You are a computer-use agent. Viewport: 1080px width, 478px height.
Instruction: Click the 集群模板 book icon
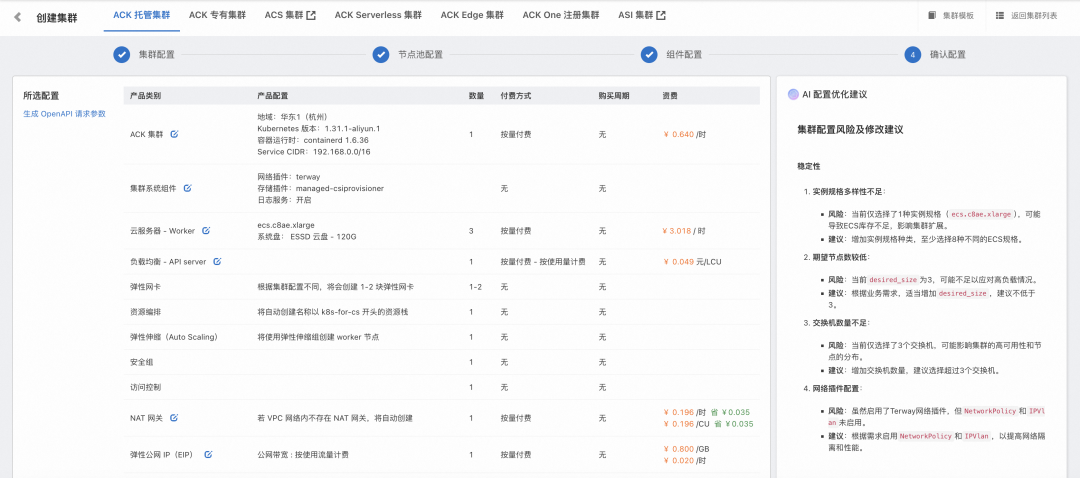[x=933, y=15]
